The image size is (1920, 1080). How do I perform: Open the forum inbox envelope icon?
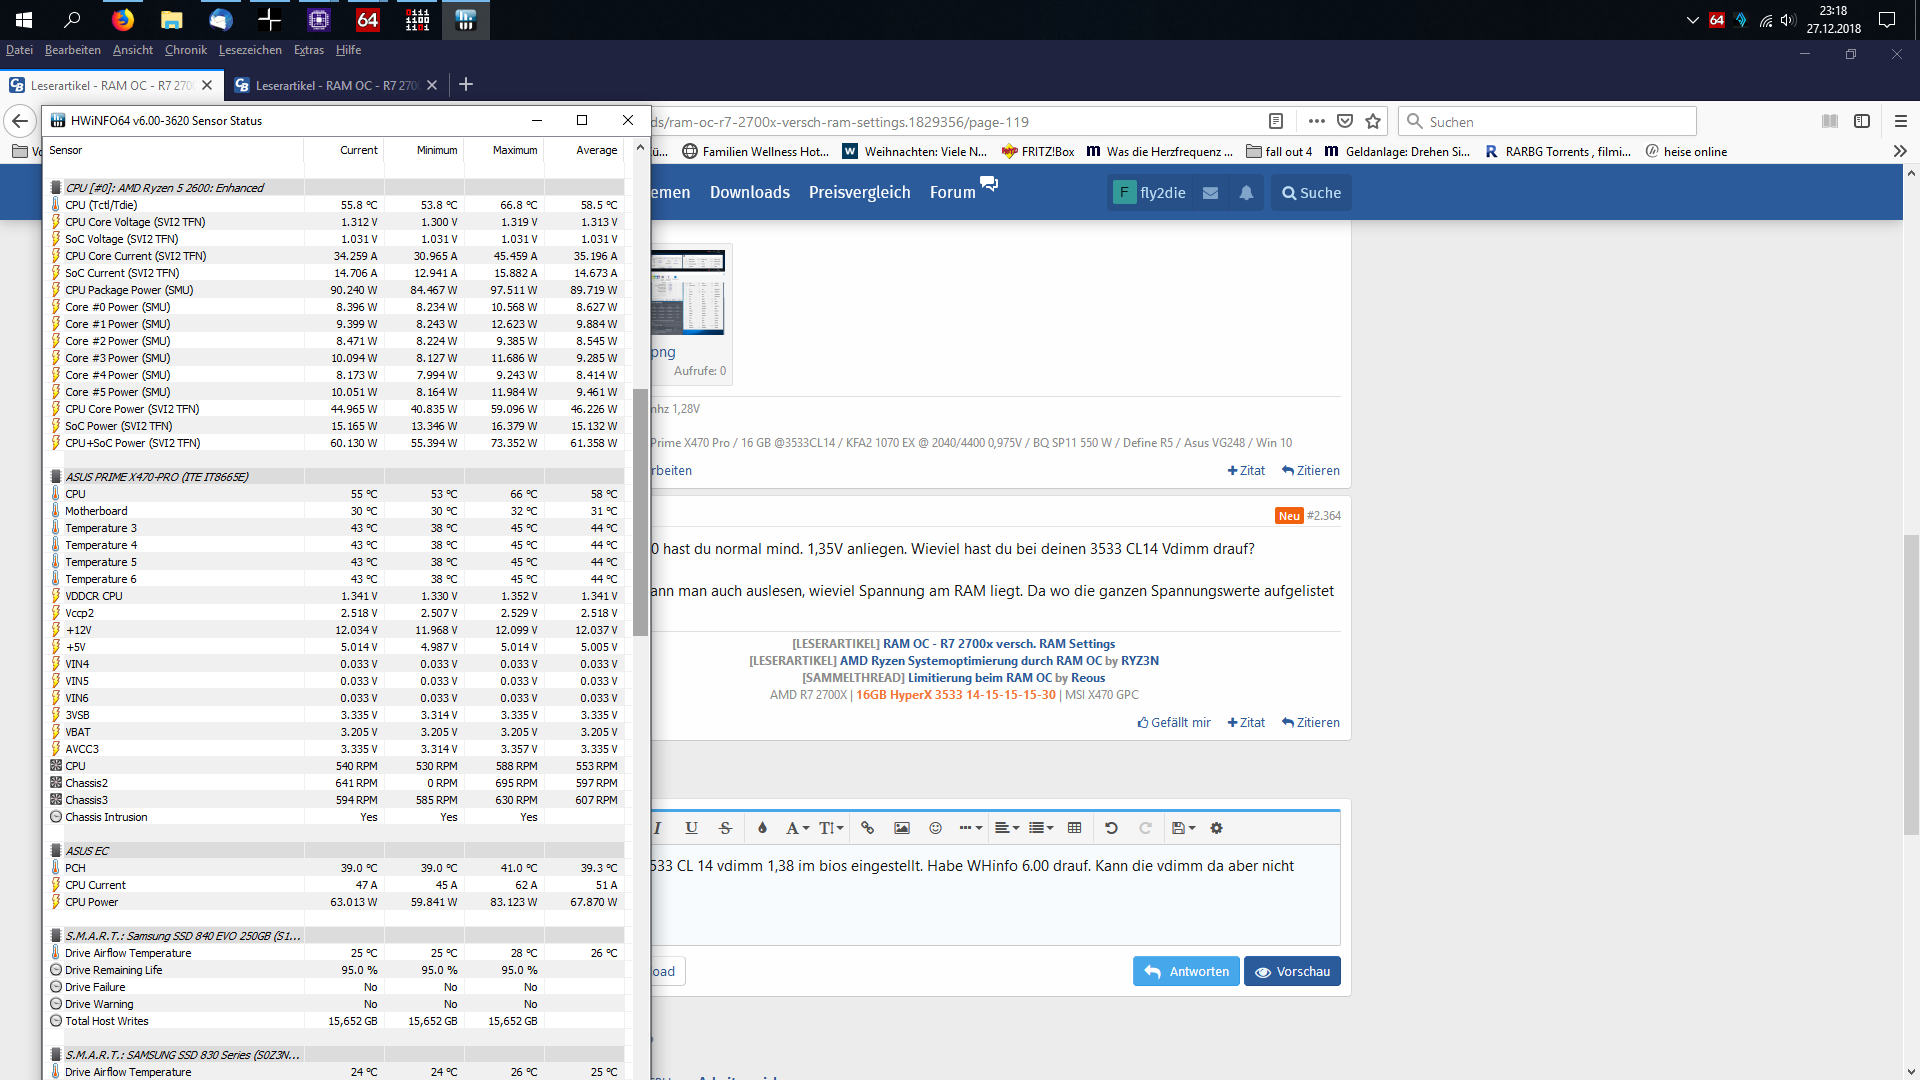coord(1210,193)
